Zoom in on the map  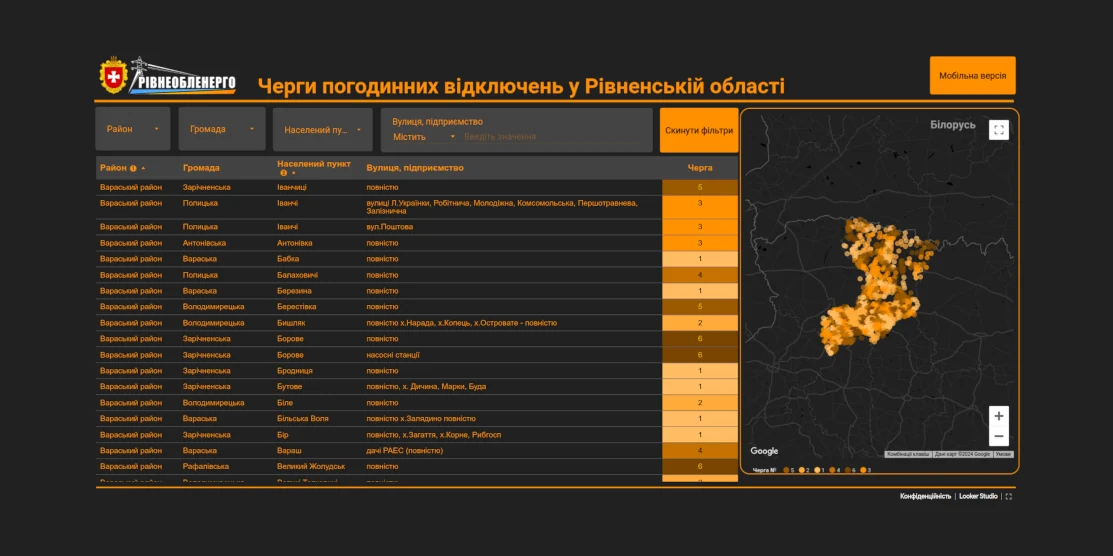998,416
